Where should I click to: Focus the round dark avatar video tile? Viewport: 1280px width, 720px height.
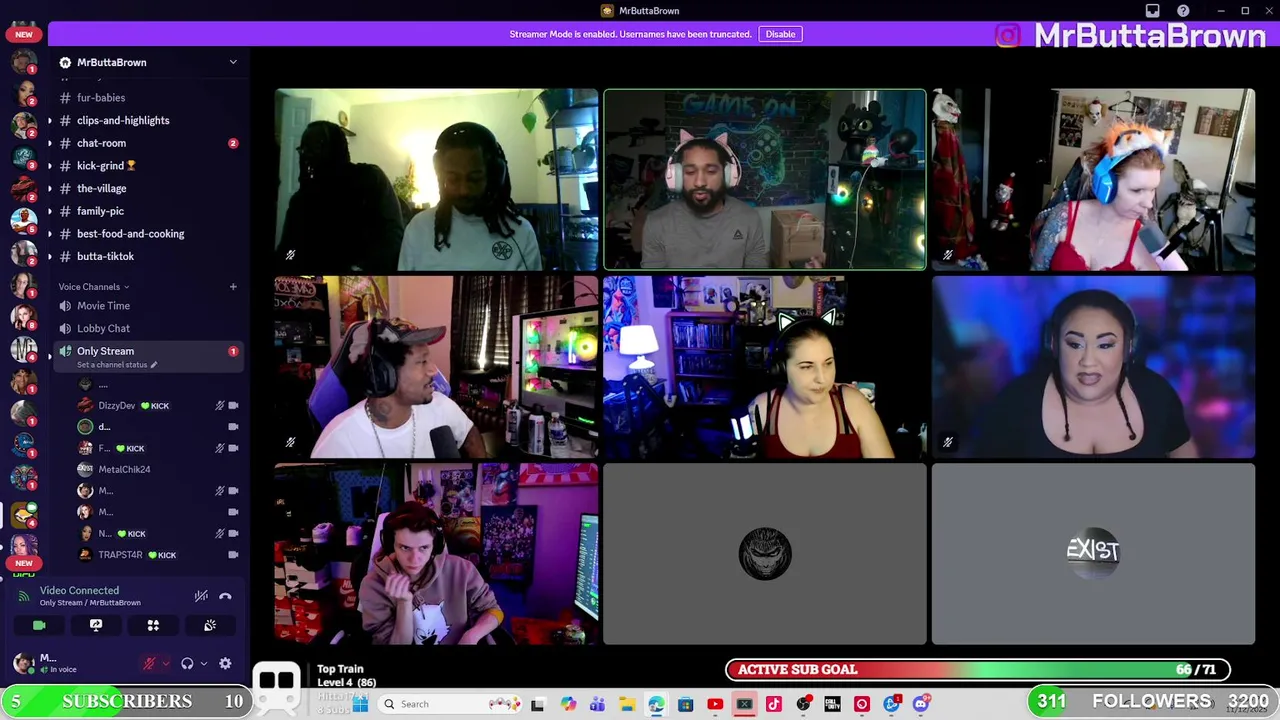(x=765, y=553)
